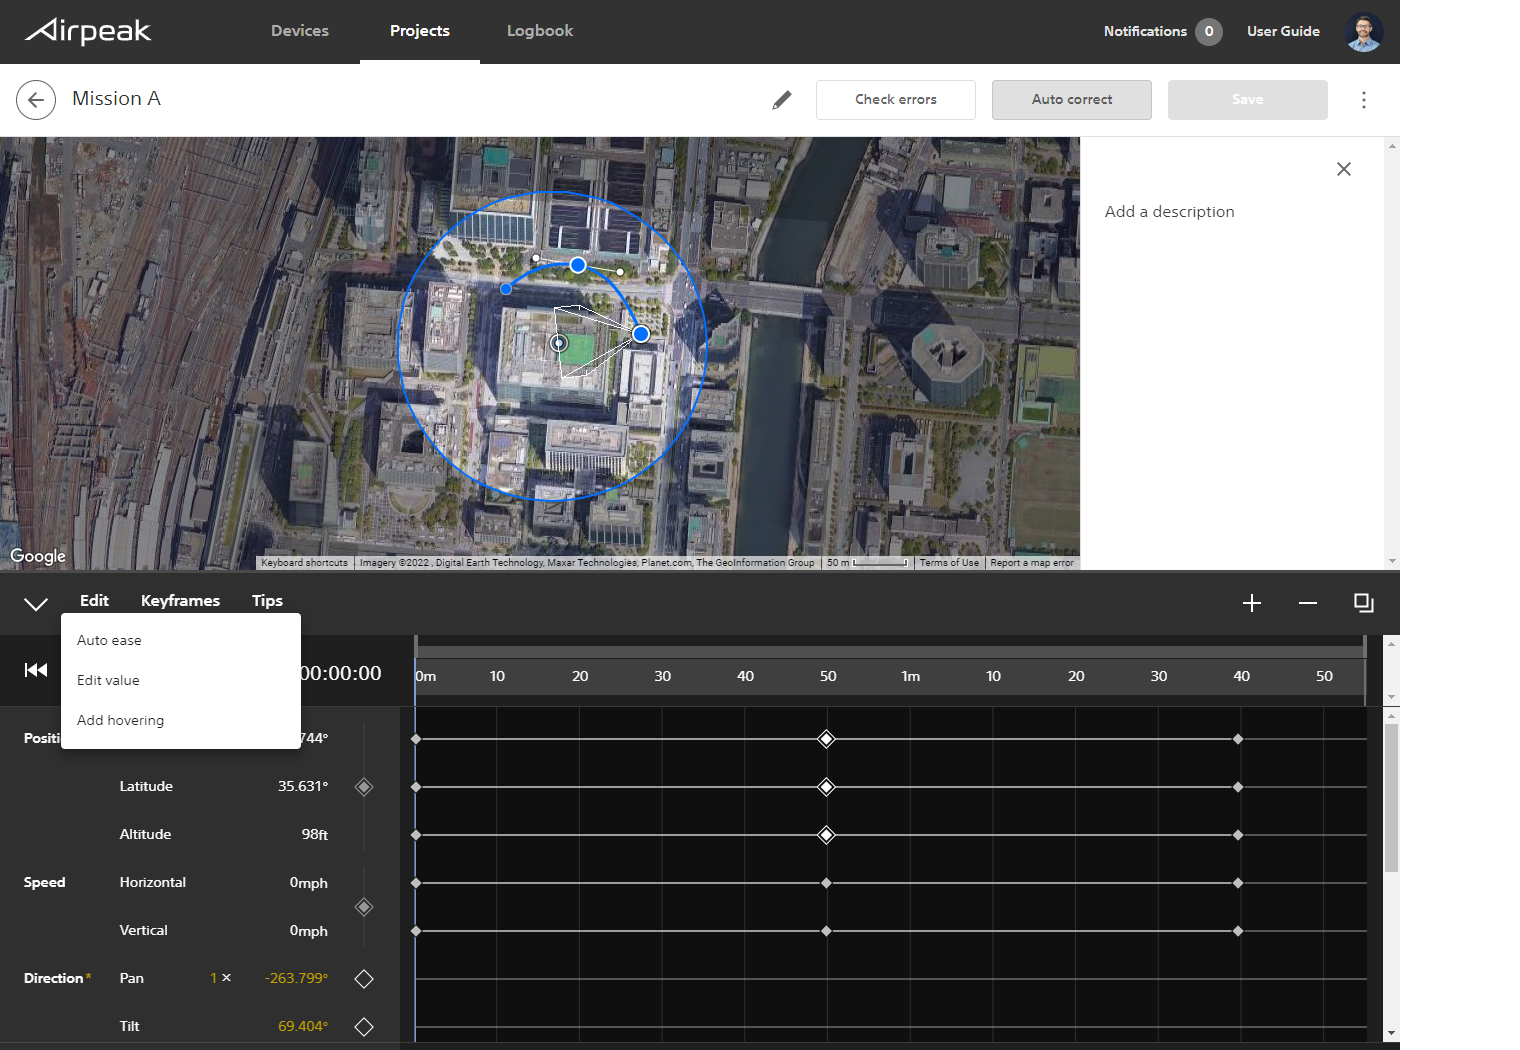
Task: Select the Latitude keyframe at 0m
Action: 416,787
